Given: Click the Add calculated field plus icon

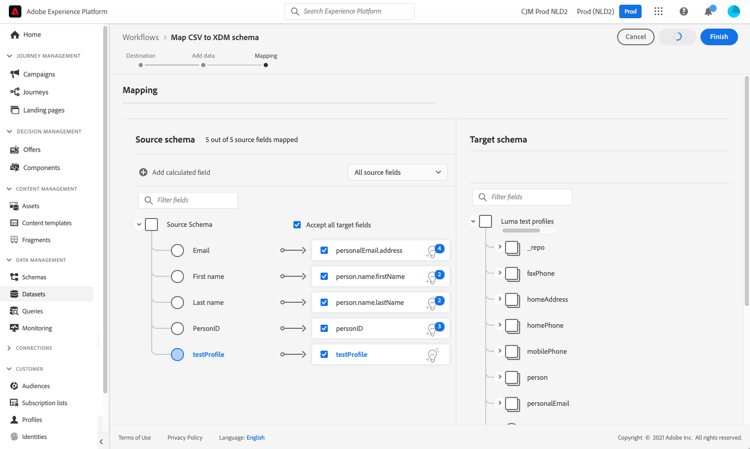Looking at the screenshot, I should click(143, 172).
